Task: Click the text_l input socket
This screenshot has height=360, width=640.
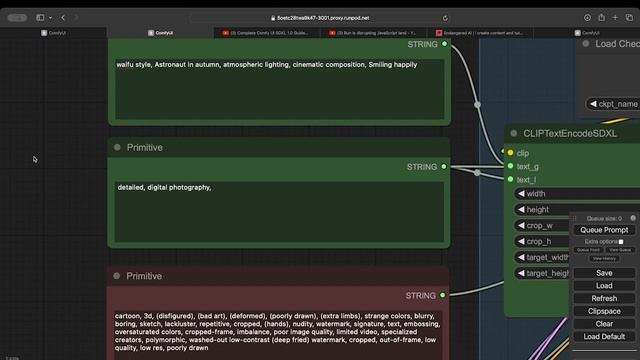Action: point(510,179)
